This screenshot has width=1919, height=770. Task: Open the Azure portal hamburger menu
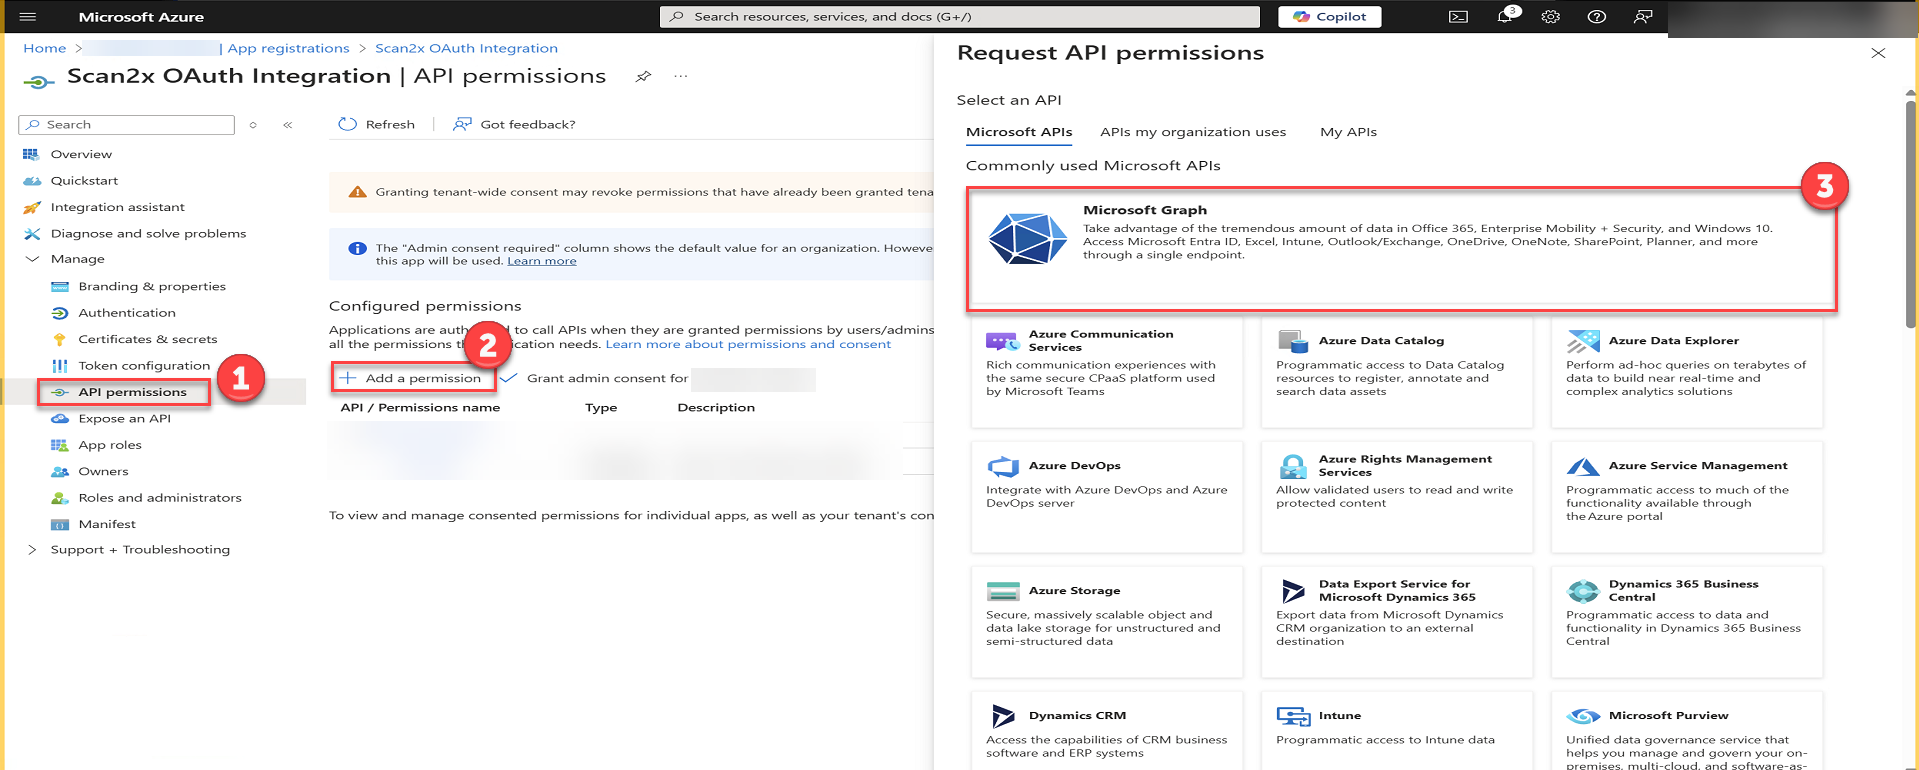(27, 17)
